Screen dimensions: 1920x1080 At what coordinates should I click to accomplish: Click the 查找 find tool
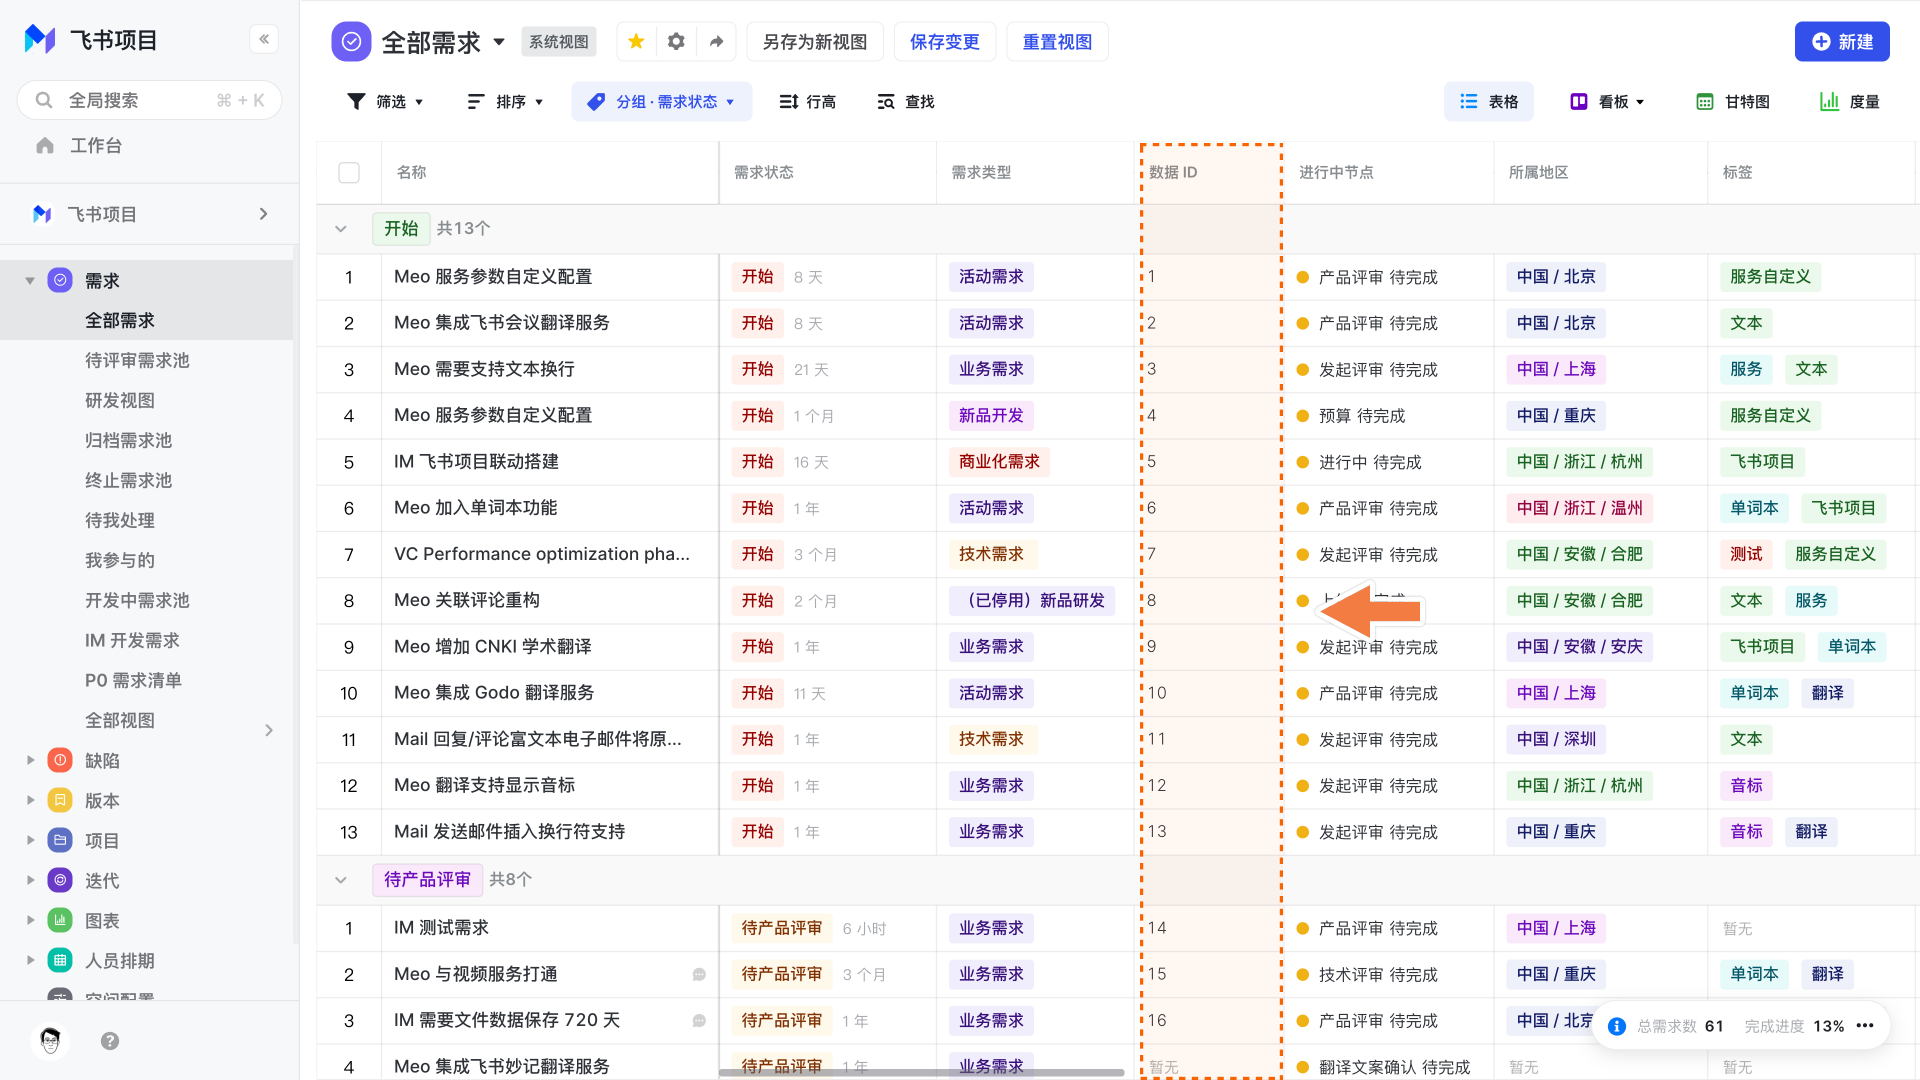point(906,102)
